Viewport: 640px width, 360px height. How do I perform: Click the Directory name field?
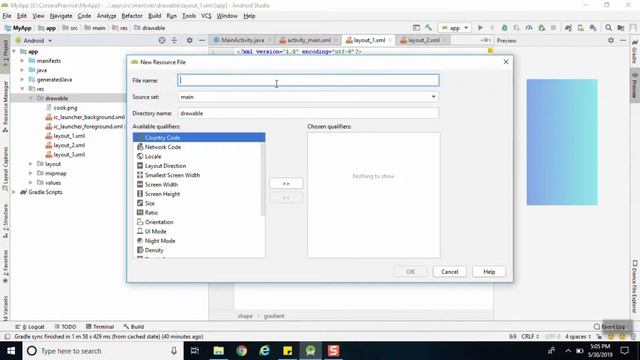point(308,113)
